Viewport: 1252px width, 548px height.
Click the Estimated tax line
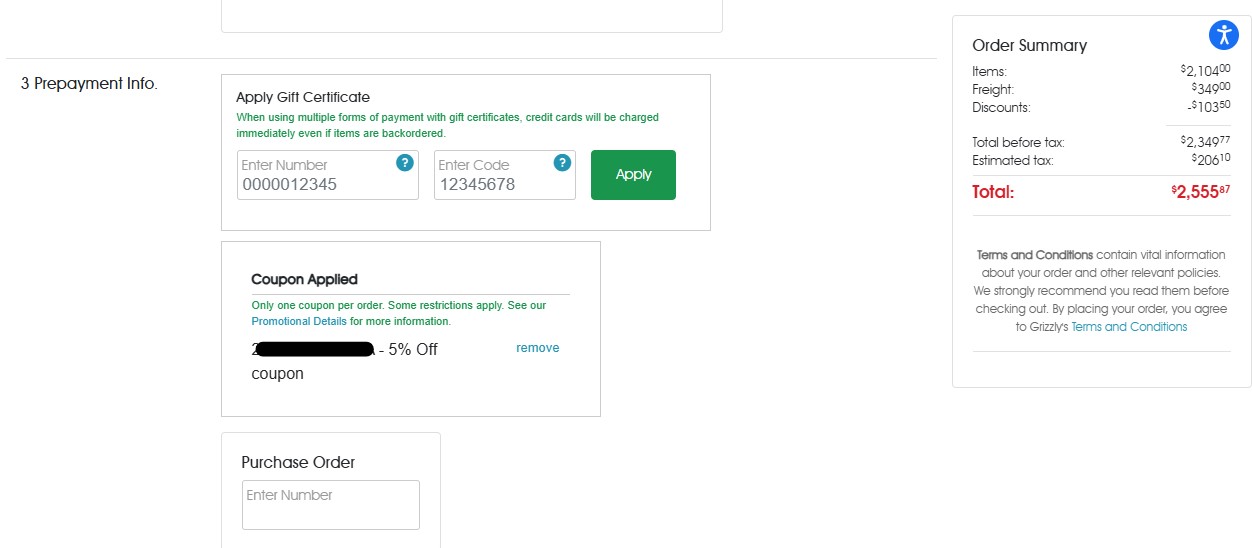click(1012, 161)
